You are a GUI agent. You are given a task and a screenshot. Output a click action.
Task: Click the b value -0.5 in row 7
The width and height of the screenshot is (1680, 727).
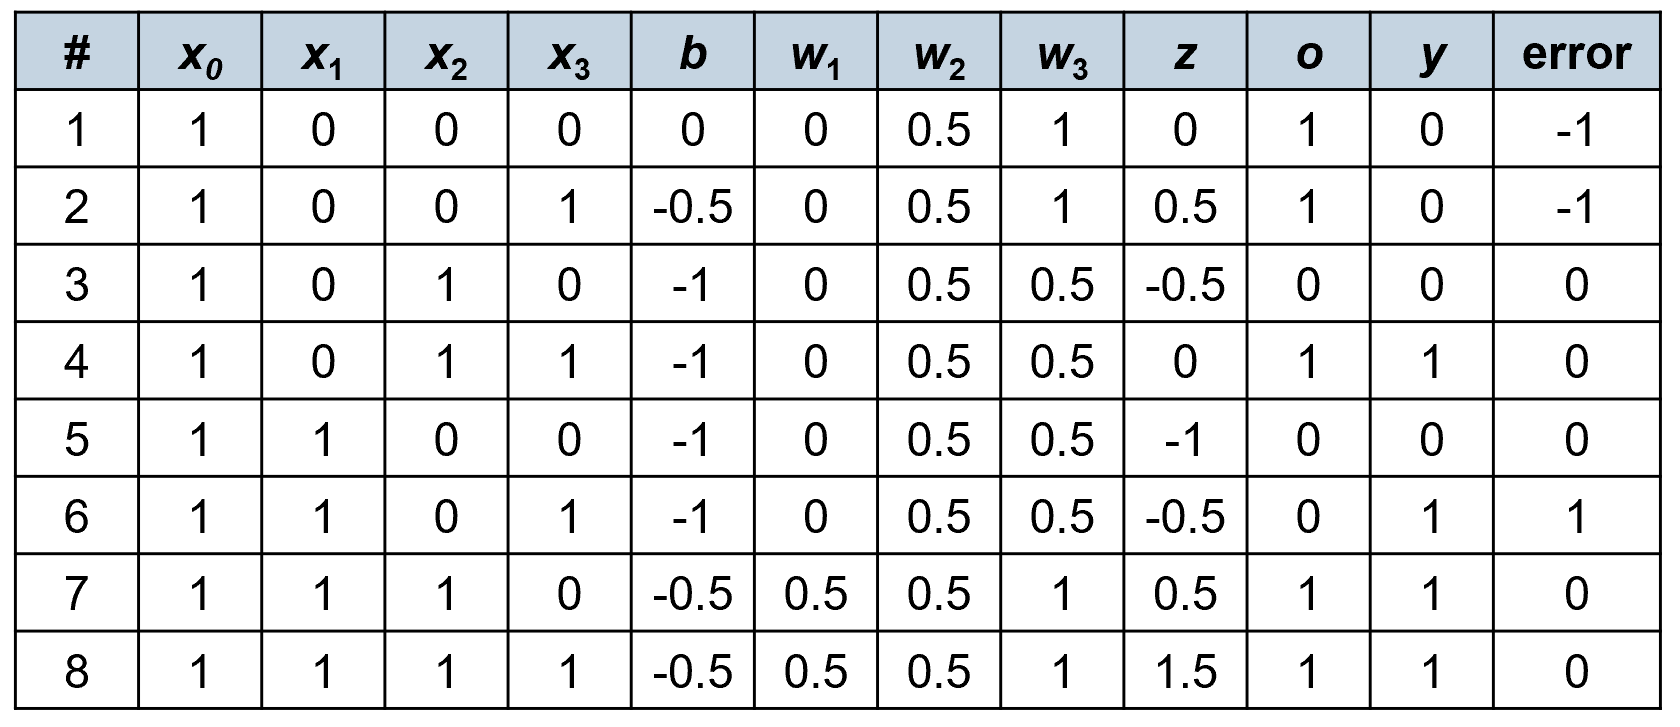click(x=692, y=594)
